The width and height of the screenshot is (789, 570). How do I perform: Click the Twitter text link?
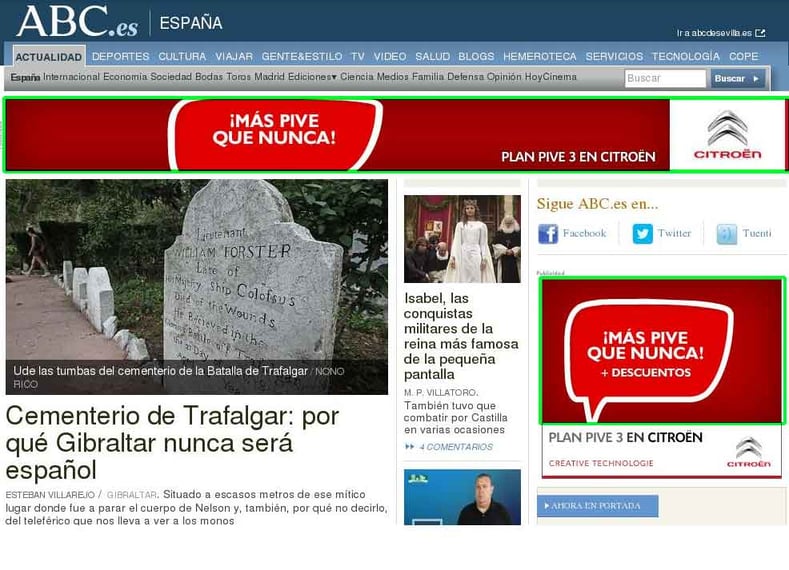[674, 233]
